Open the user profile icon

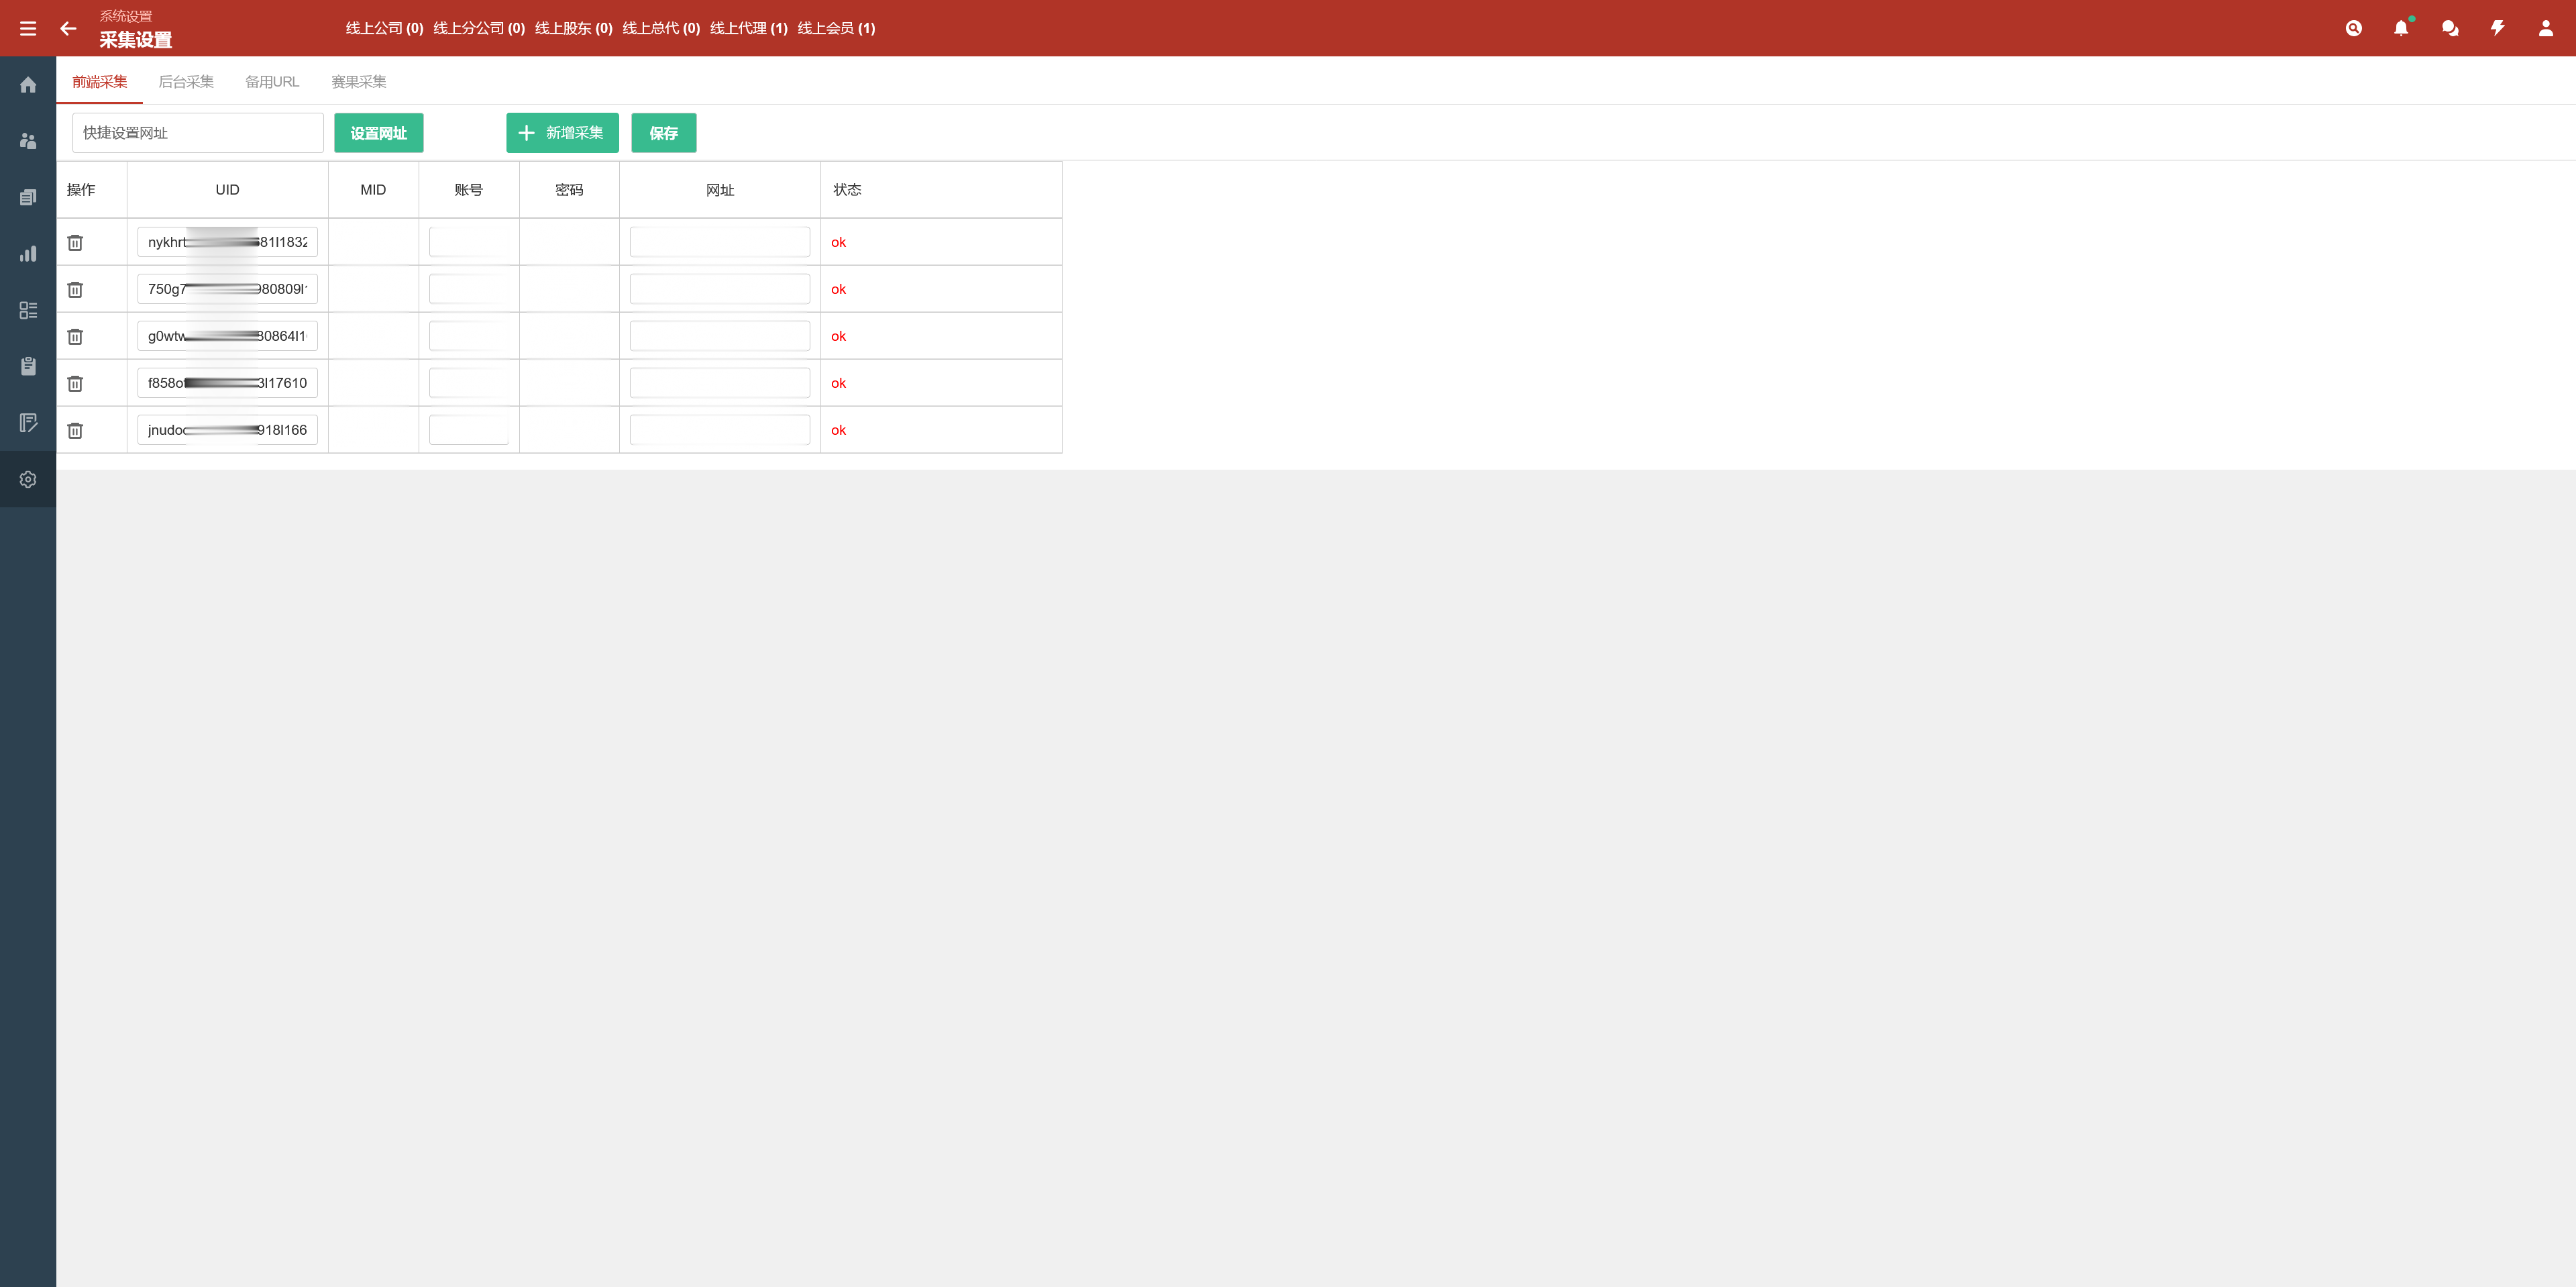pos(2546,28)
